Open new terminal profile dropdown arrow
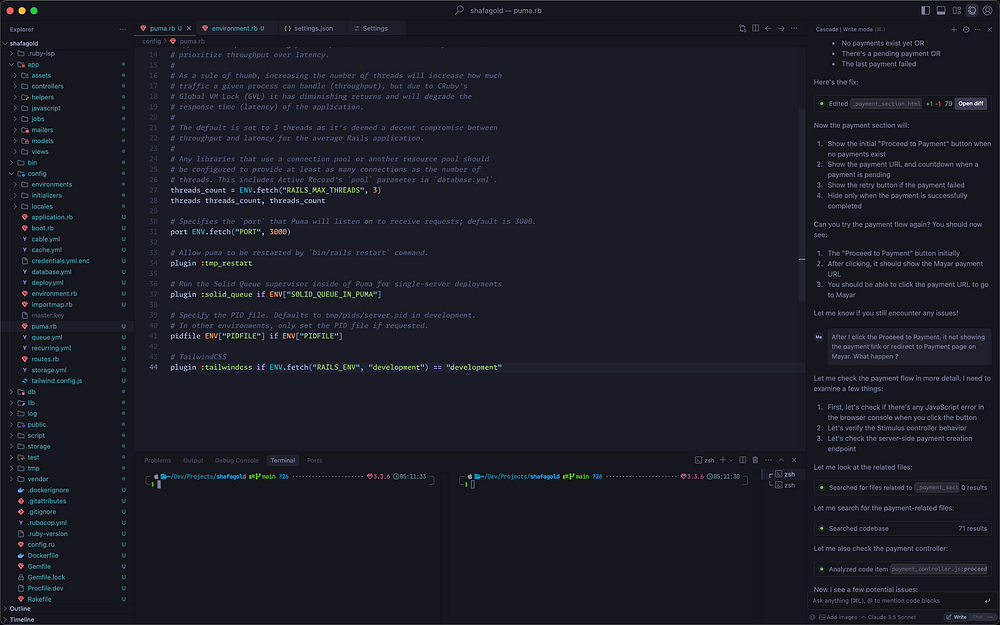This screenshot has height=625, width=1000. (731, 460)
